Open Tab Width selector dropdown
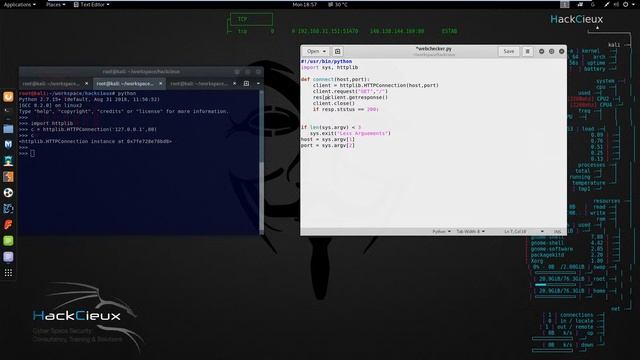The width and height of the screenshot is (640, 360). pos(470,231)
